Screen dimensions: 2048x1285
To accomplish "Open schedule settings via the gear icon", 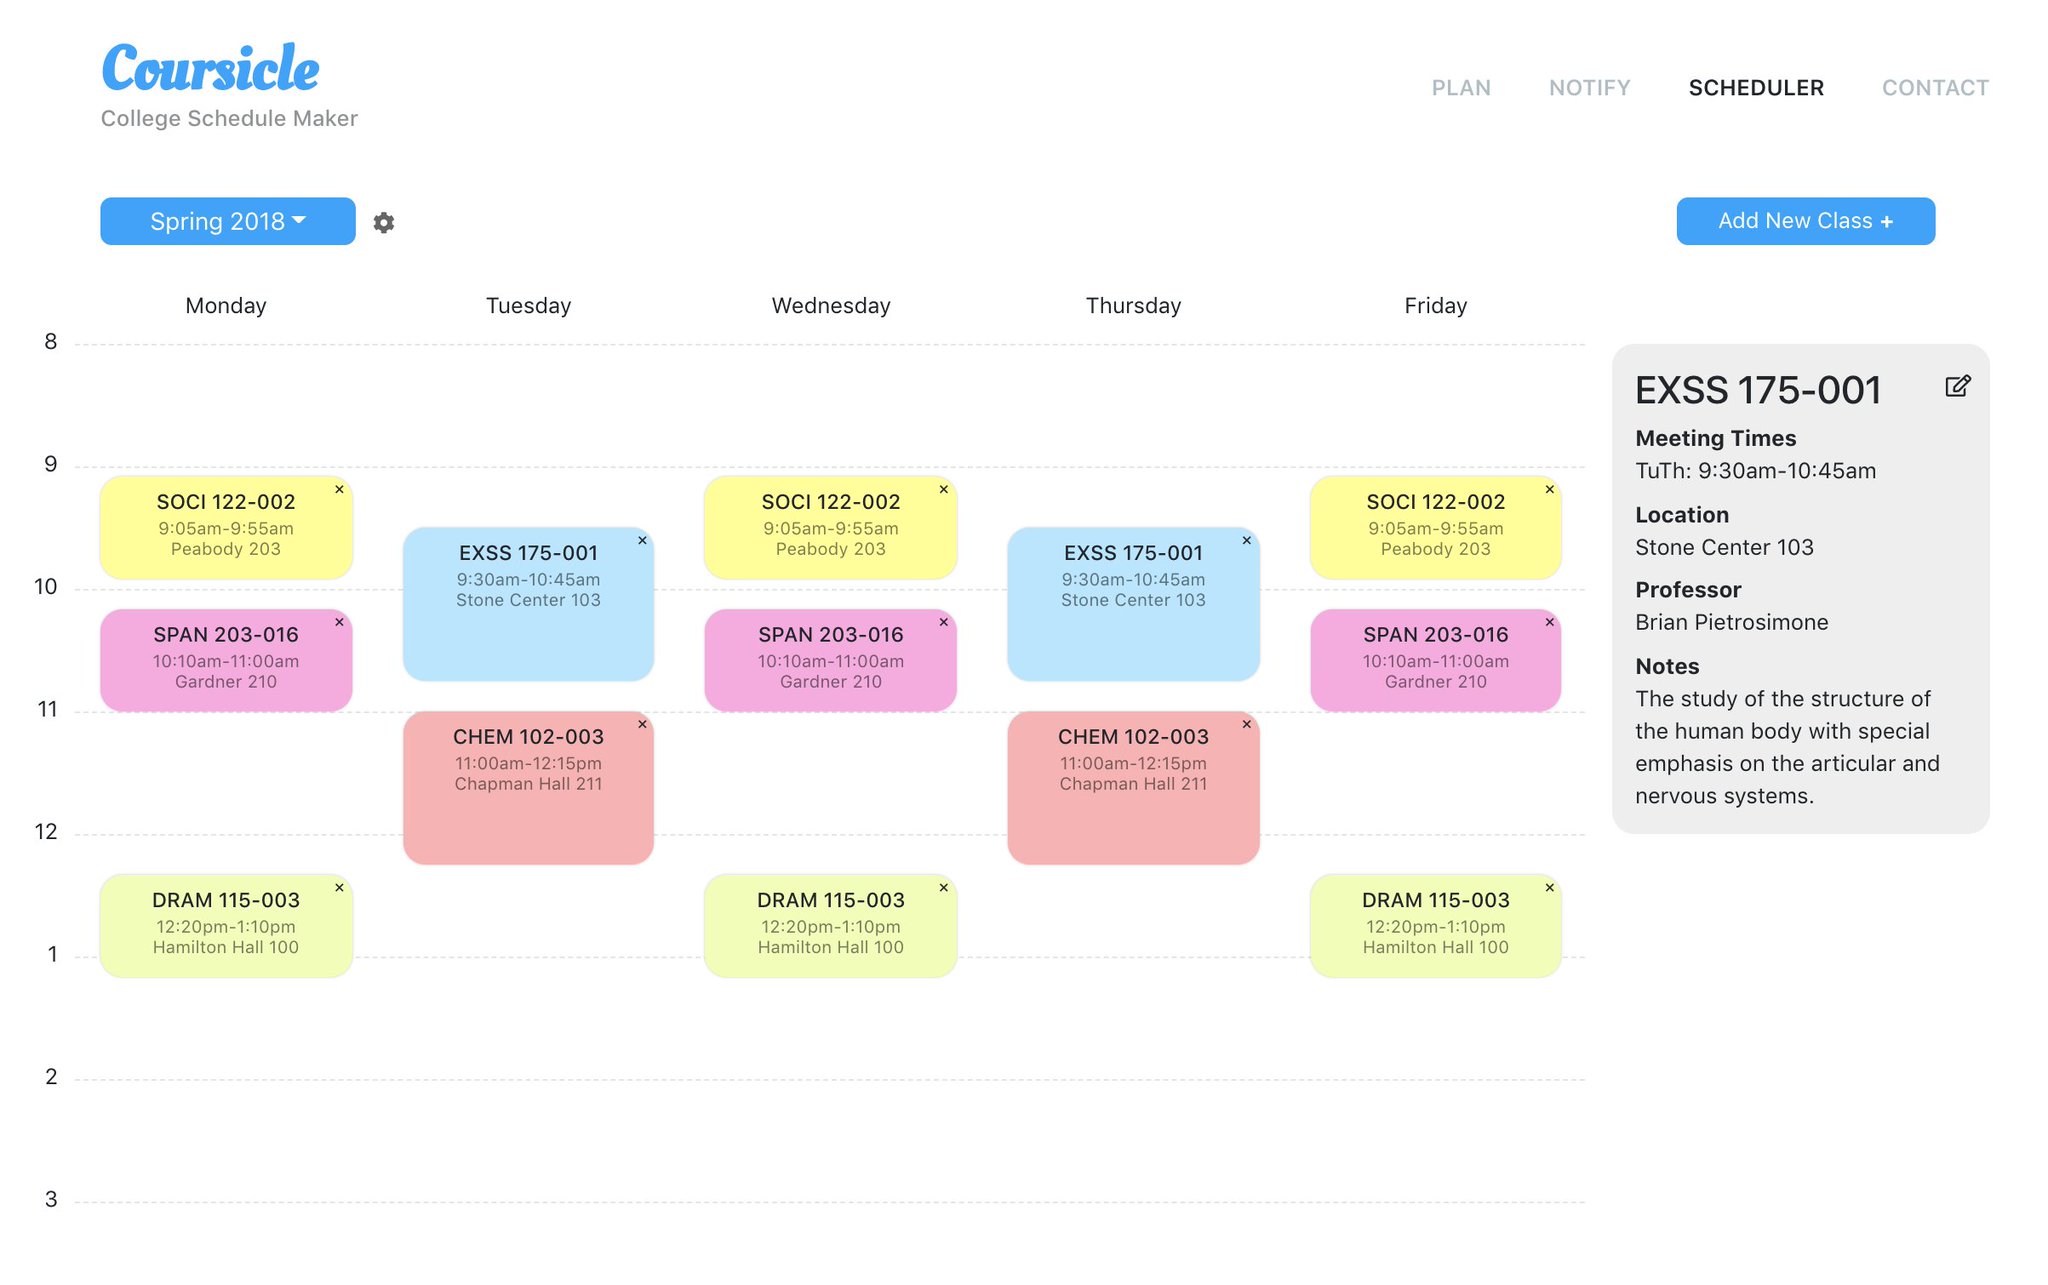I will [x=384, y=222].
